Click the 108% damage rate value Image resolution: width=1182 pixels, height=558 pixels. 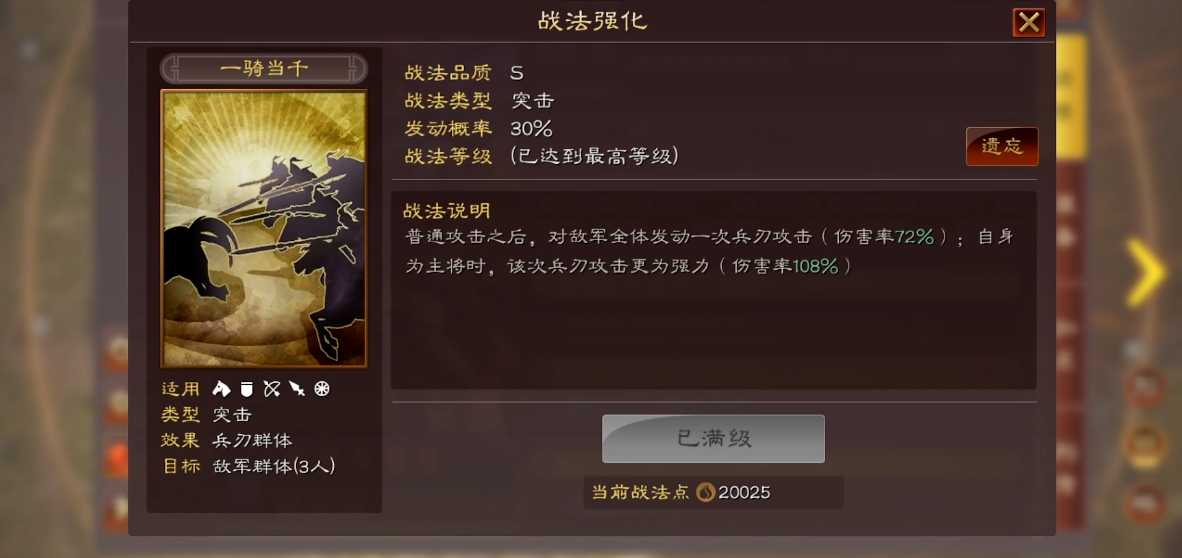pos(816,266)
